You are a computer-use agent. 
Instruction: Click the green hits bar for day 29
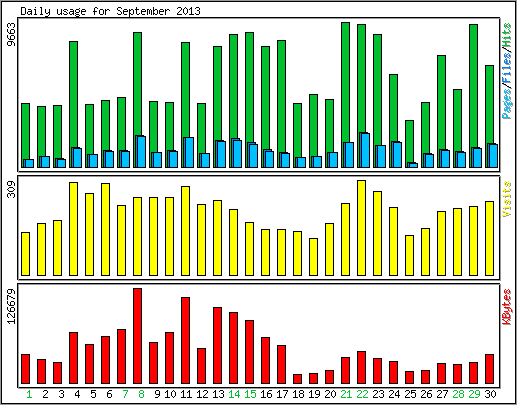pyautogui.click(x=473, y=86)
